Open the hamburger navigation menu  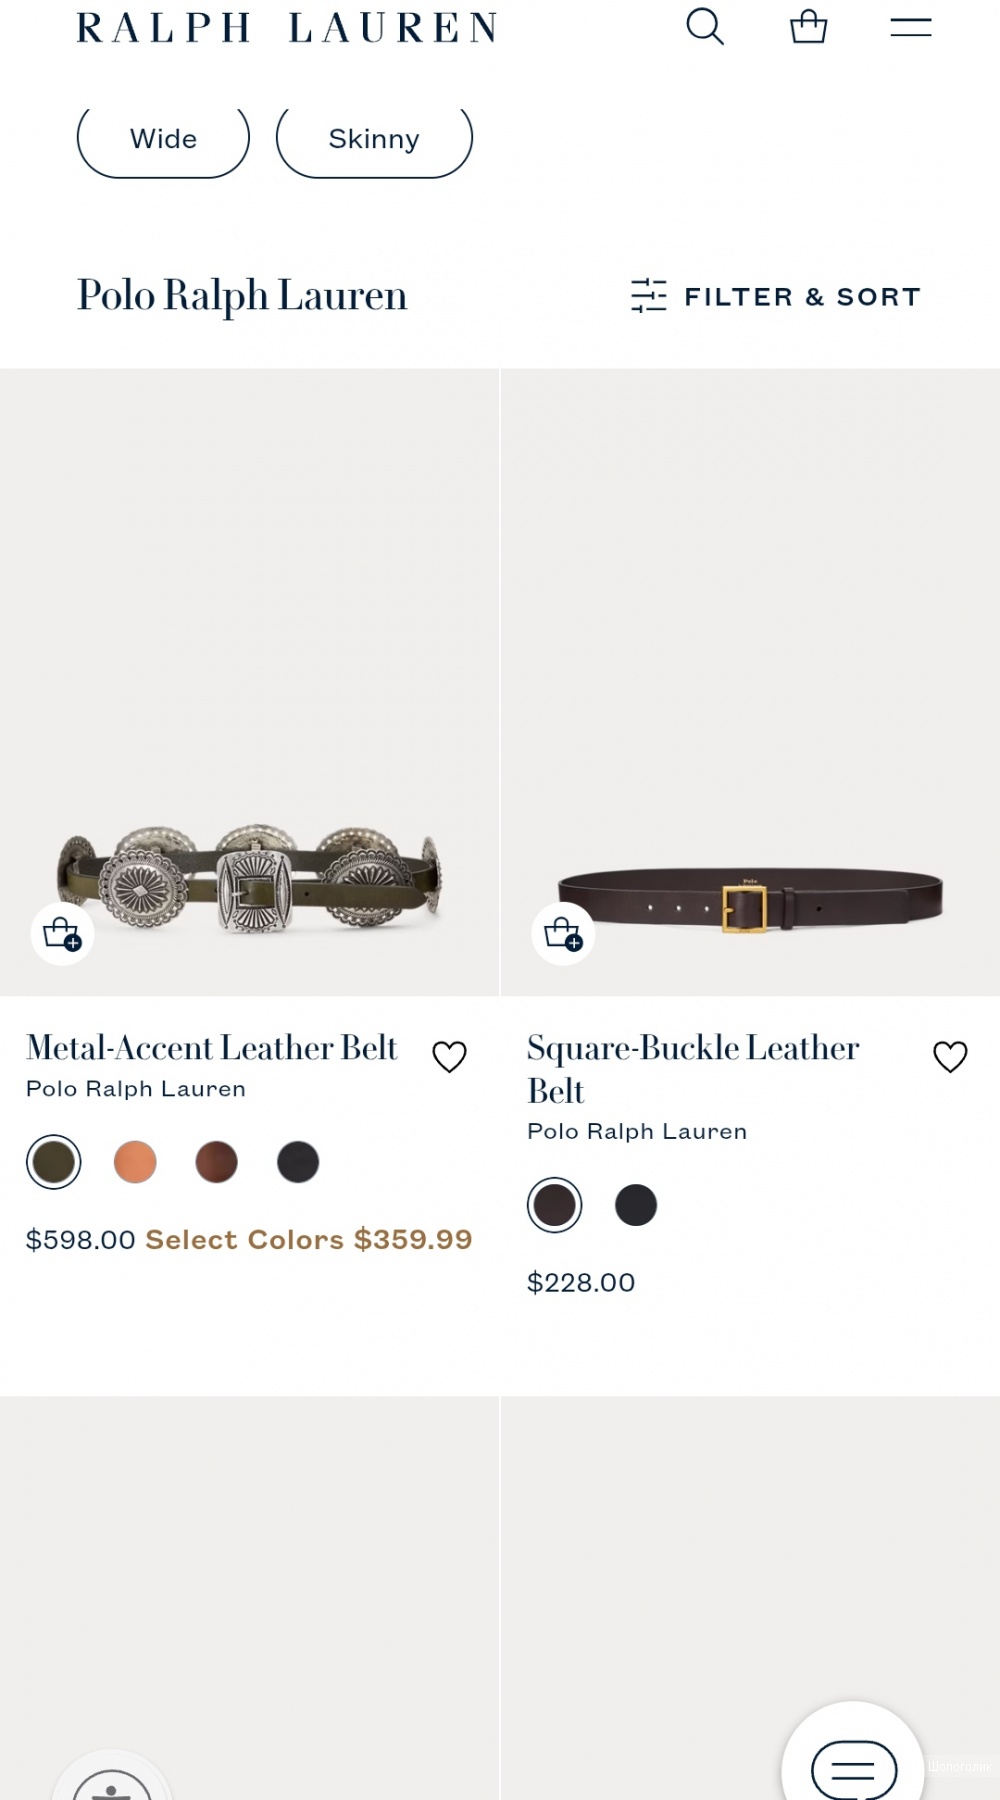[911, 27]
